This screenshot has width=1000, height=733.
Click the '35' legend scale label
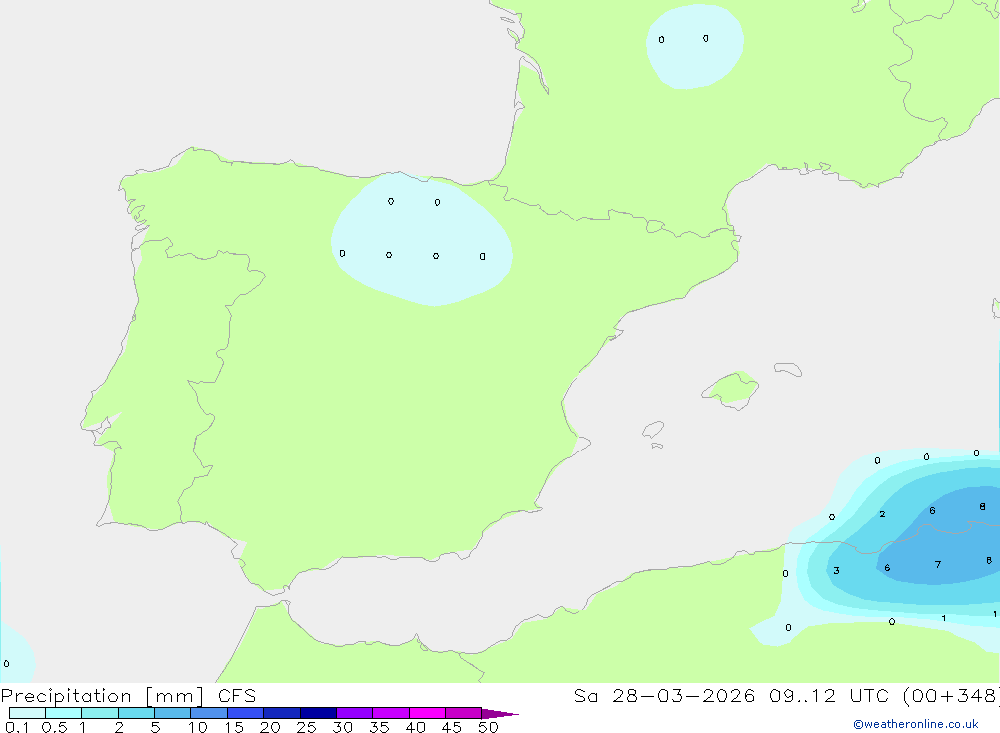point(379,727)
